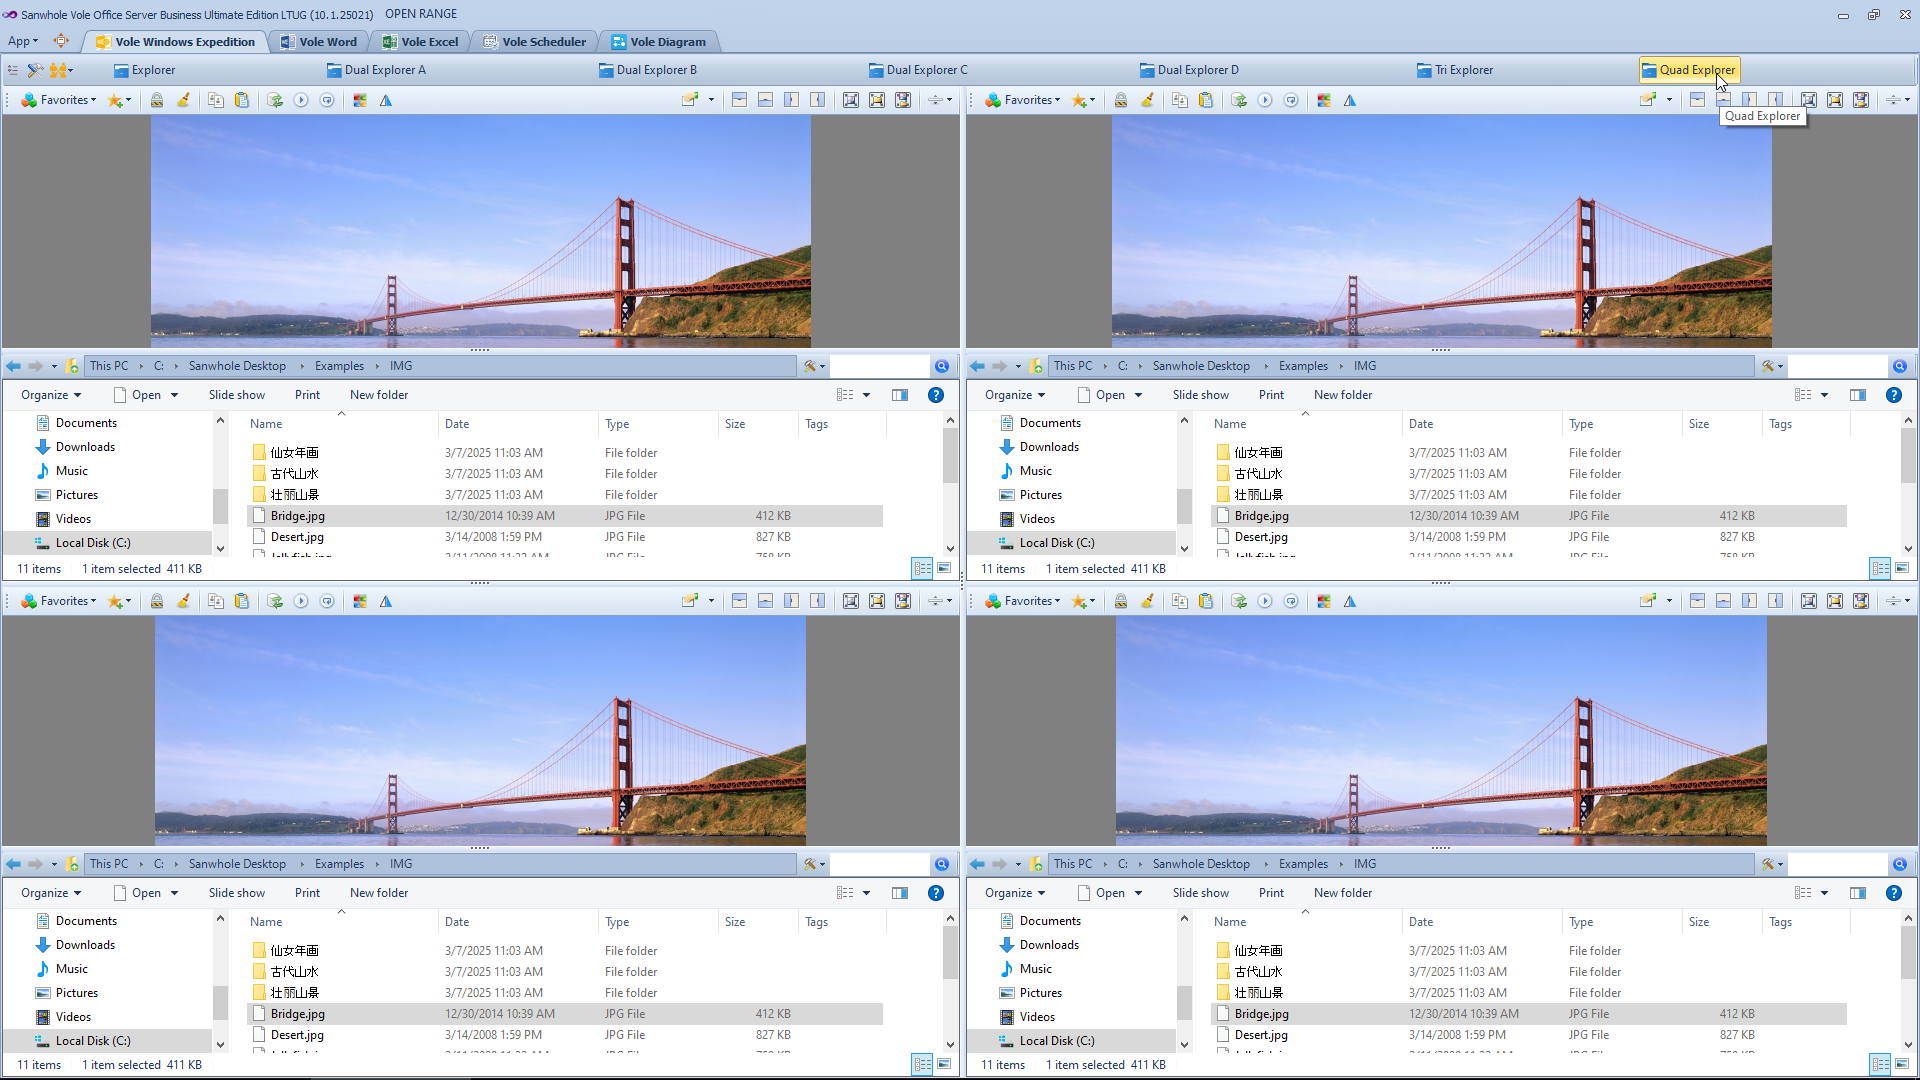
Task: Switch to large thumbnails view in top-right pane status bar
Action: point(1902,569)
